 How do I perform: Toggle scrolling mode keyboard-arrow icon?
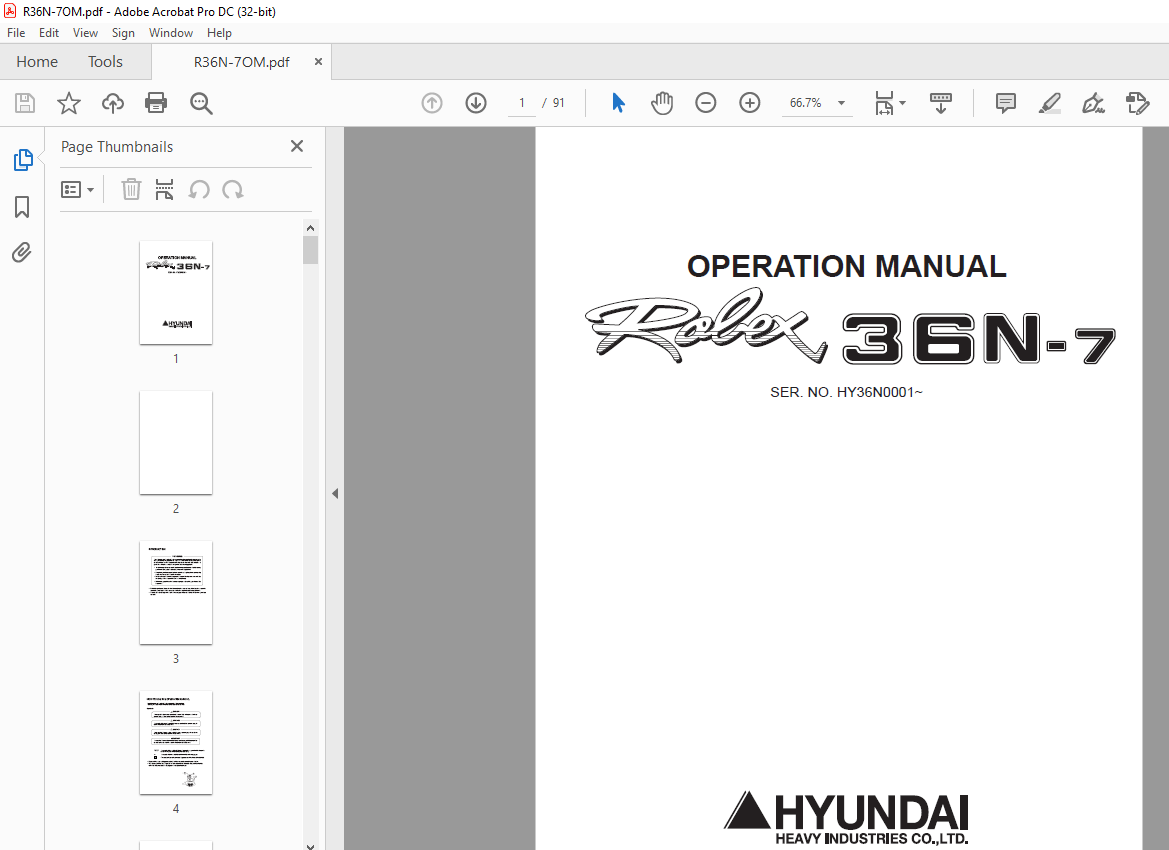pyautogui.click(x=940, y=103)
